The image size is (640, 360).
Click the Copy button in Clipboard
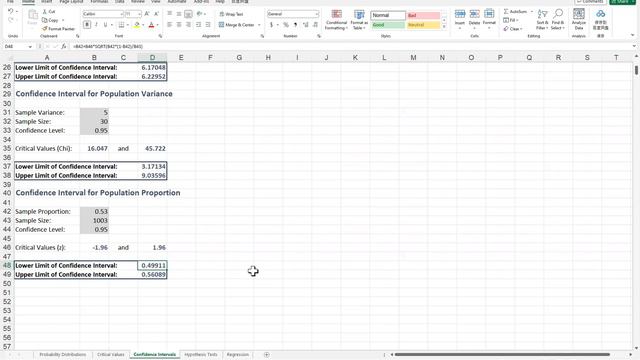pos(50,20)
